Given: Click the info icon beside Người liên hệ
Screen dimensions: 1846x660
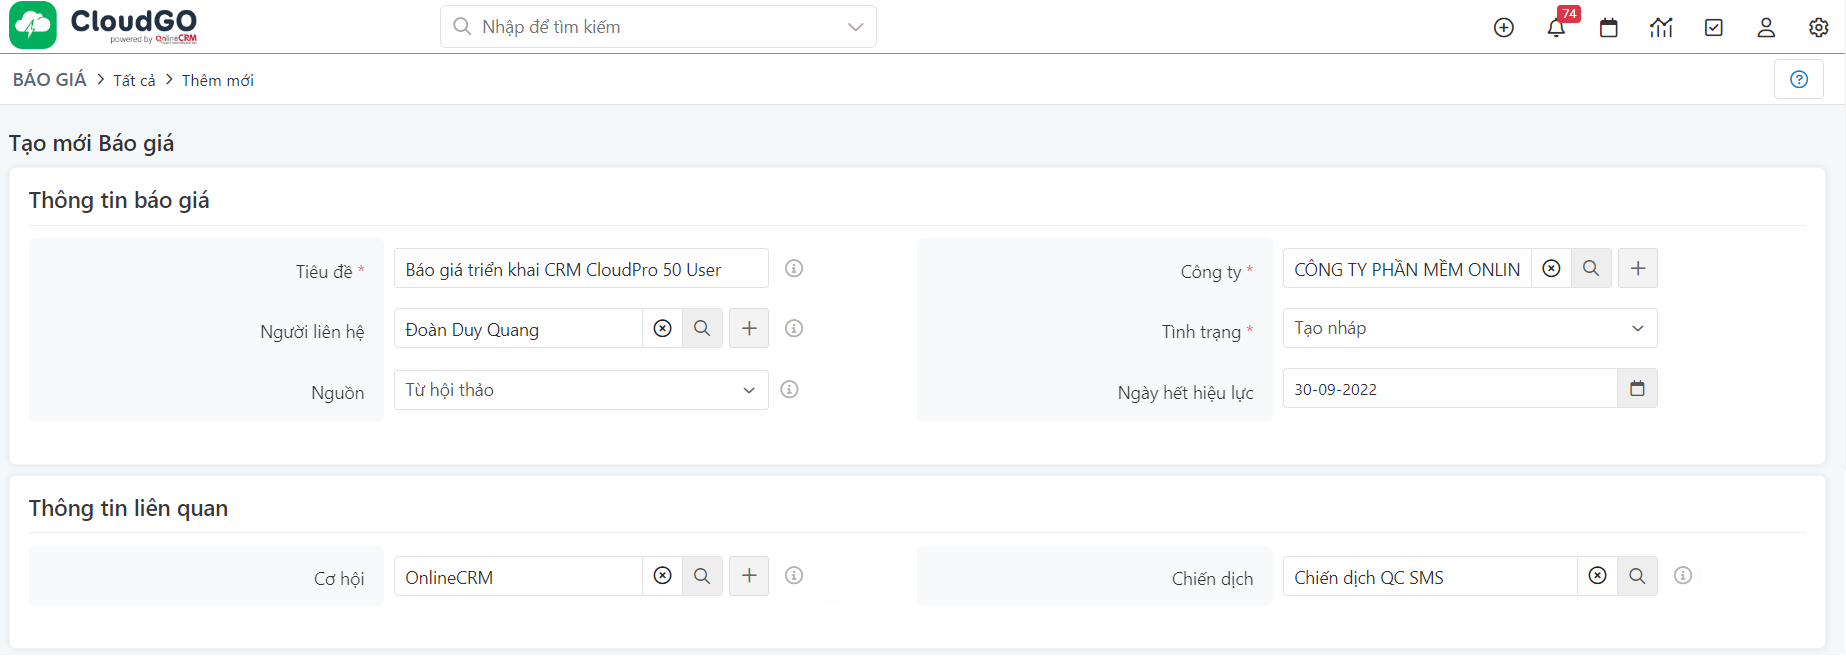Looking at the screenshot, I should pyautogui.click(x=794, y=328).
